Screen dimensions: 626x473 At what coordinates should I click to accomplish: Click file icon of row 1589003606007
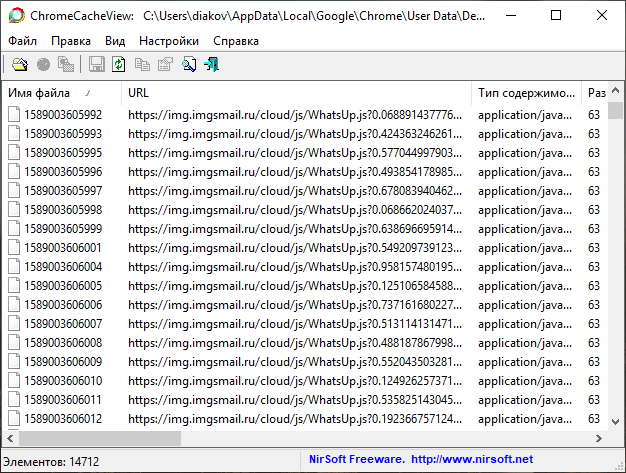coord(14,324)
